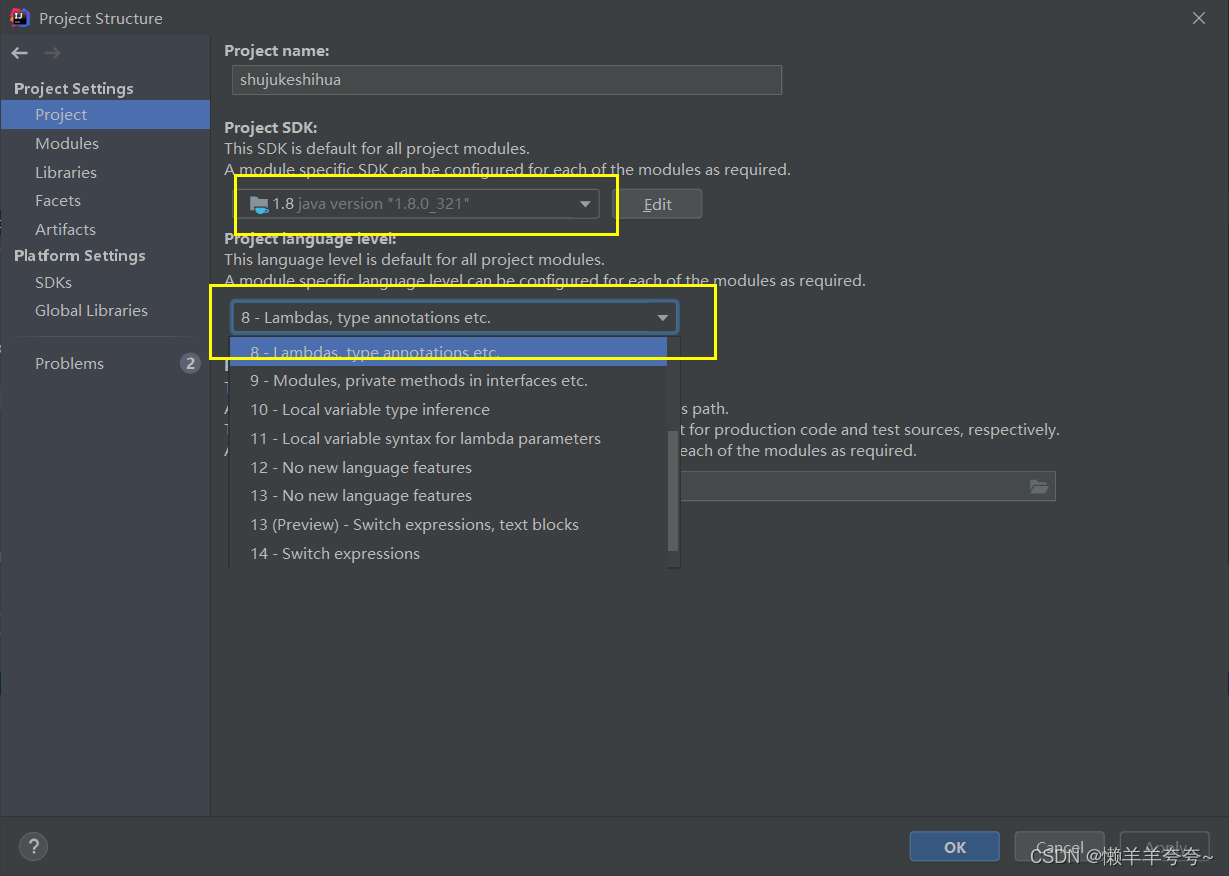This screenshot has width=1229, height=876.
Task: Select Facets in the sidebar
Action: click(x=57, y=200)
